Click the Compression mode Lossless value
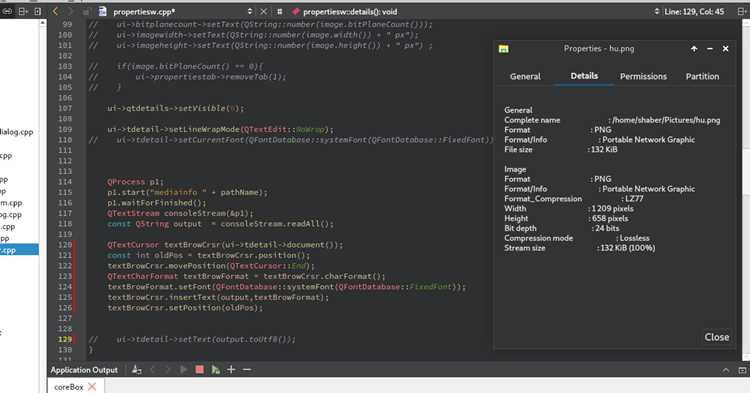The height and width of the screenshot is (393, 750). [634, 238]
